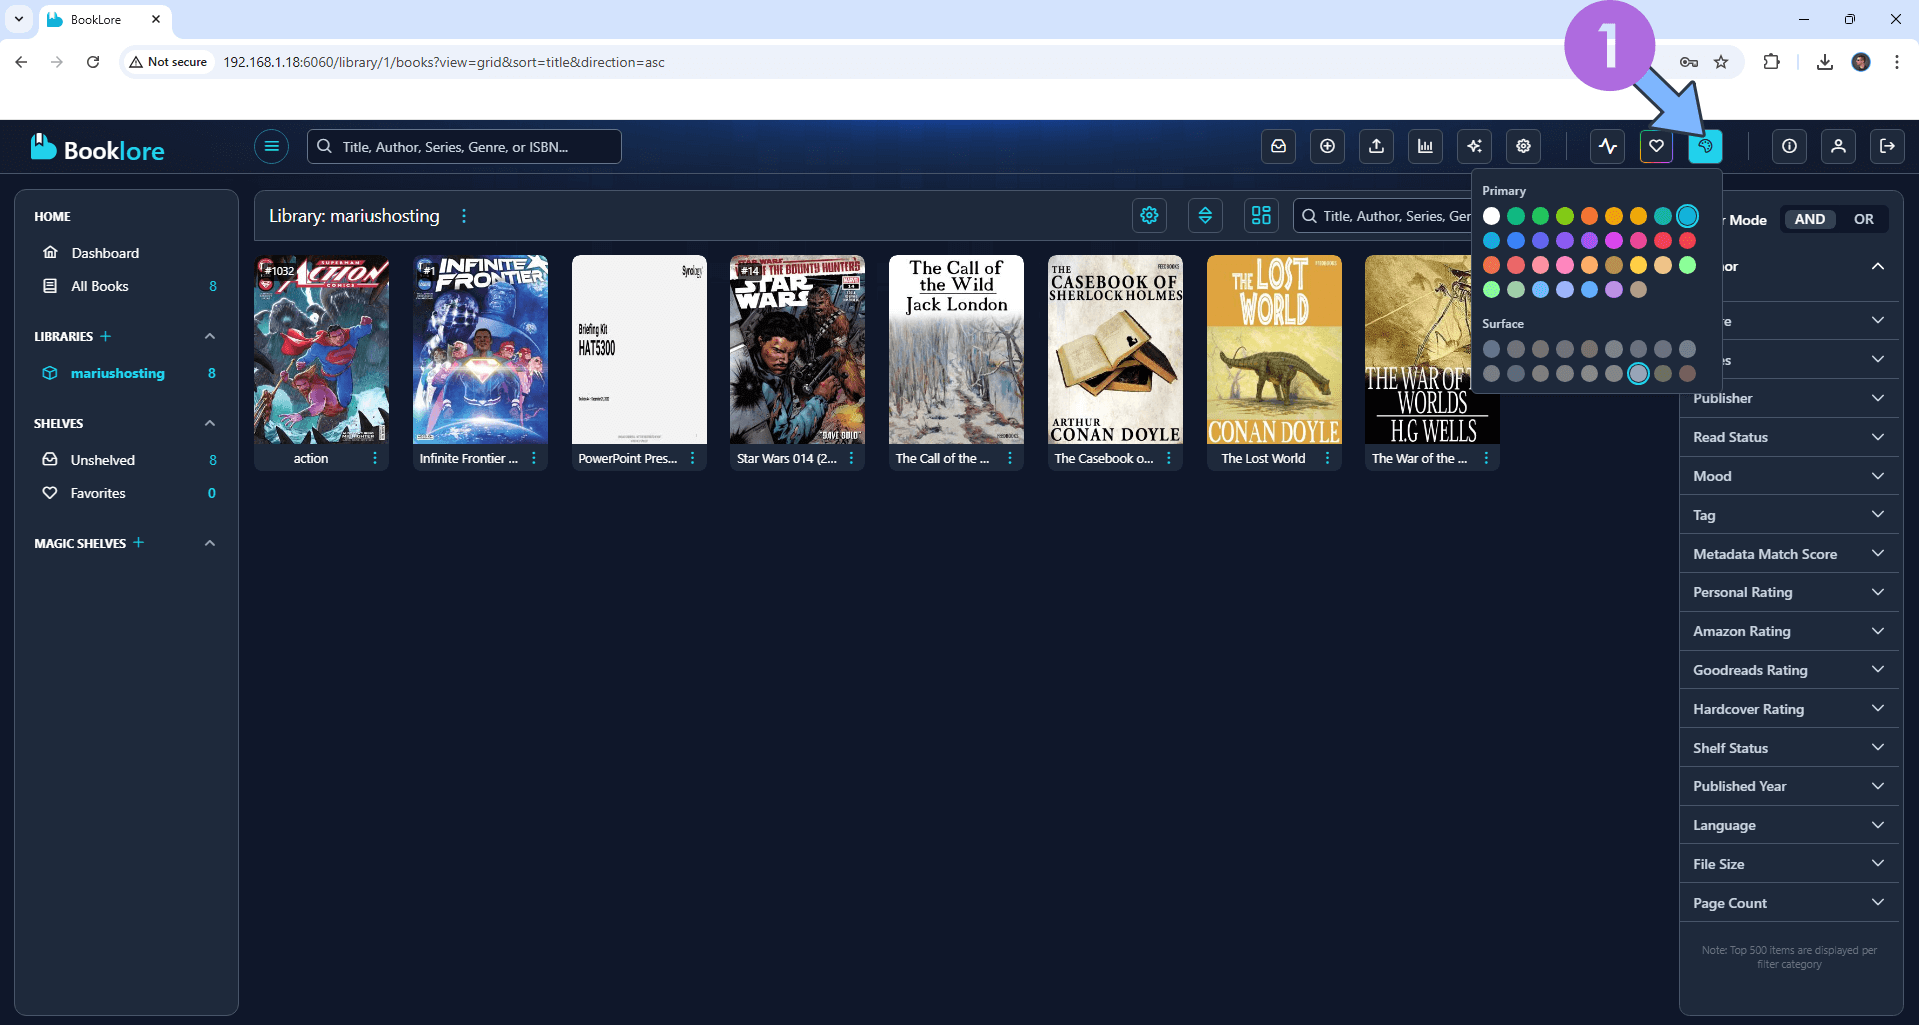Image resolution: width=1919 pixels, height=1025 pixels.
Task: Click the activity monitor pulse icon
Action: [x=1607, y=146]
